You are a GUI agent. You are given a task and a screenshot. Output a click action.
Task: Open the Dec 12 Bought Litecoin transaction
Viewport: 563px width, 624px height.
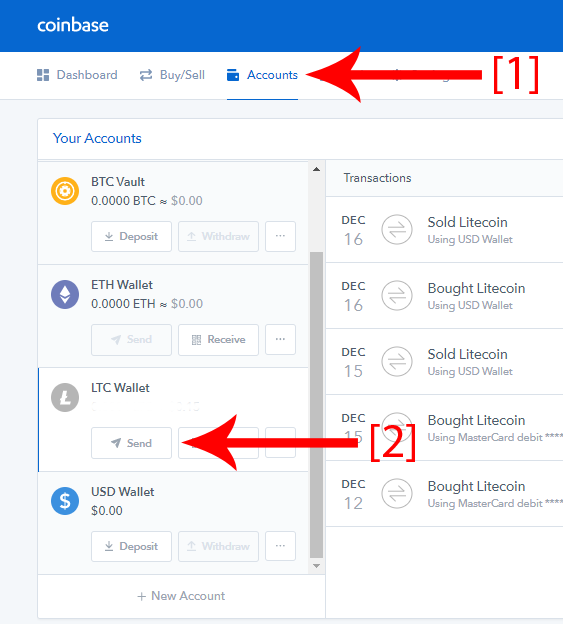click(x=444, y=494)
